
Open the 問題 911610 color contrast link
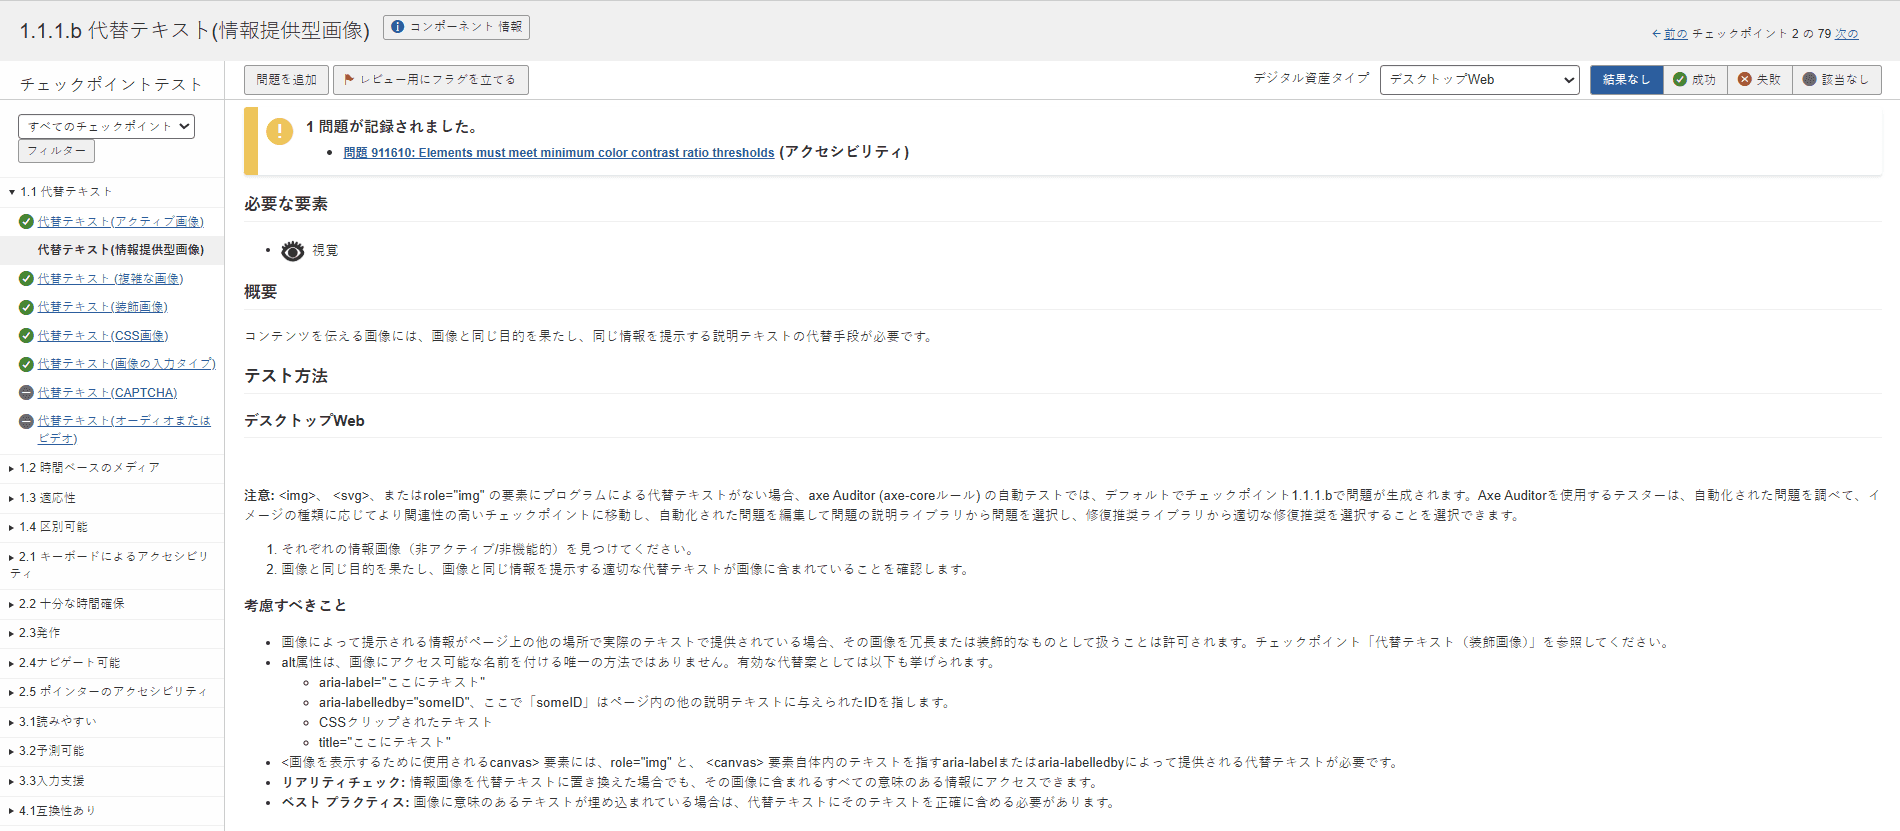click(x=559, y=153)
